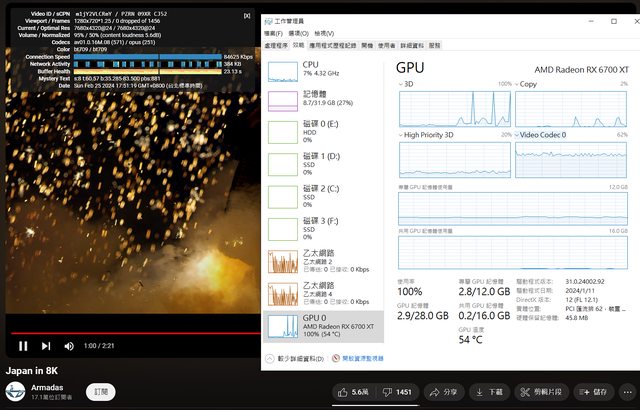Open the Share (分享) option
Screen dimensions: 640x410
click(444, 392)
